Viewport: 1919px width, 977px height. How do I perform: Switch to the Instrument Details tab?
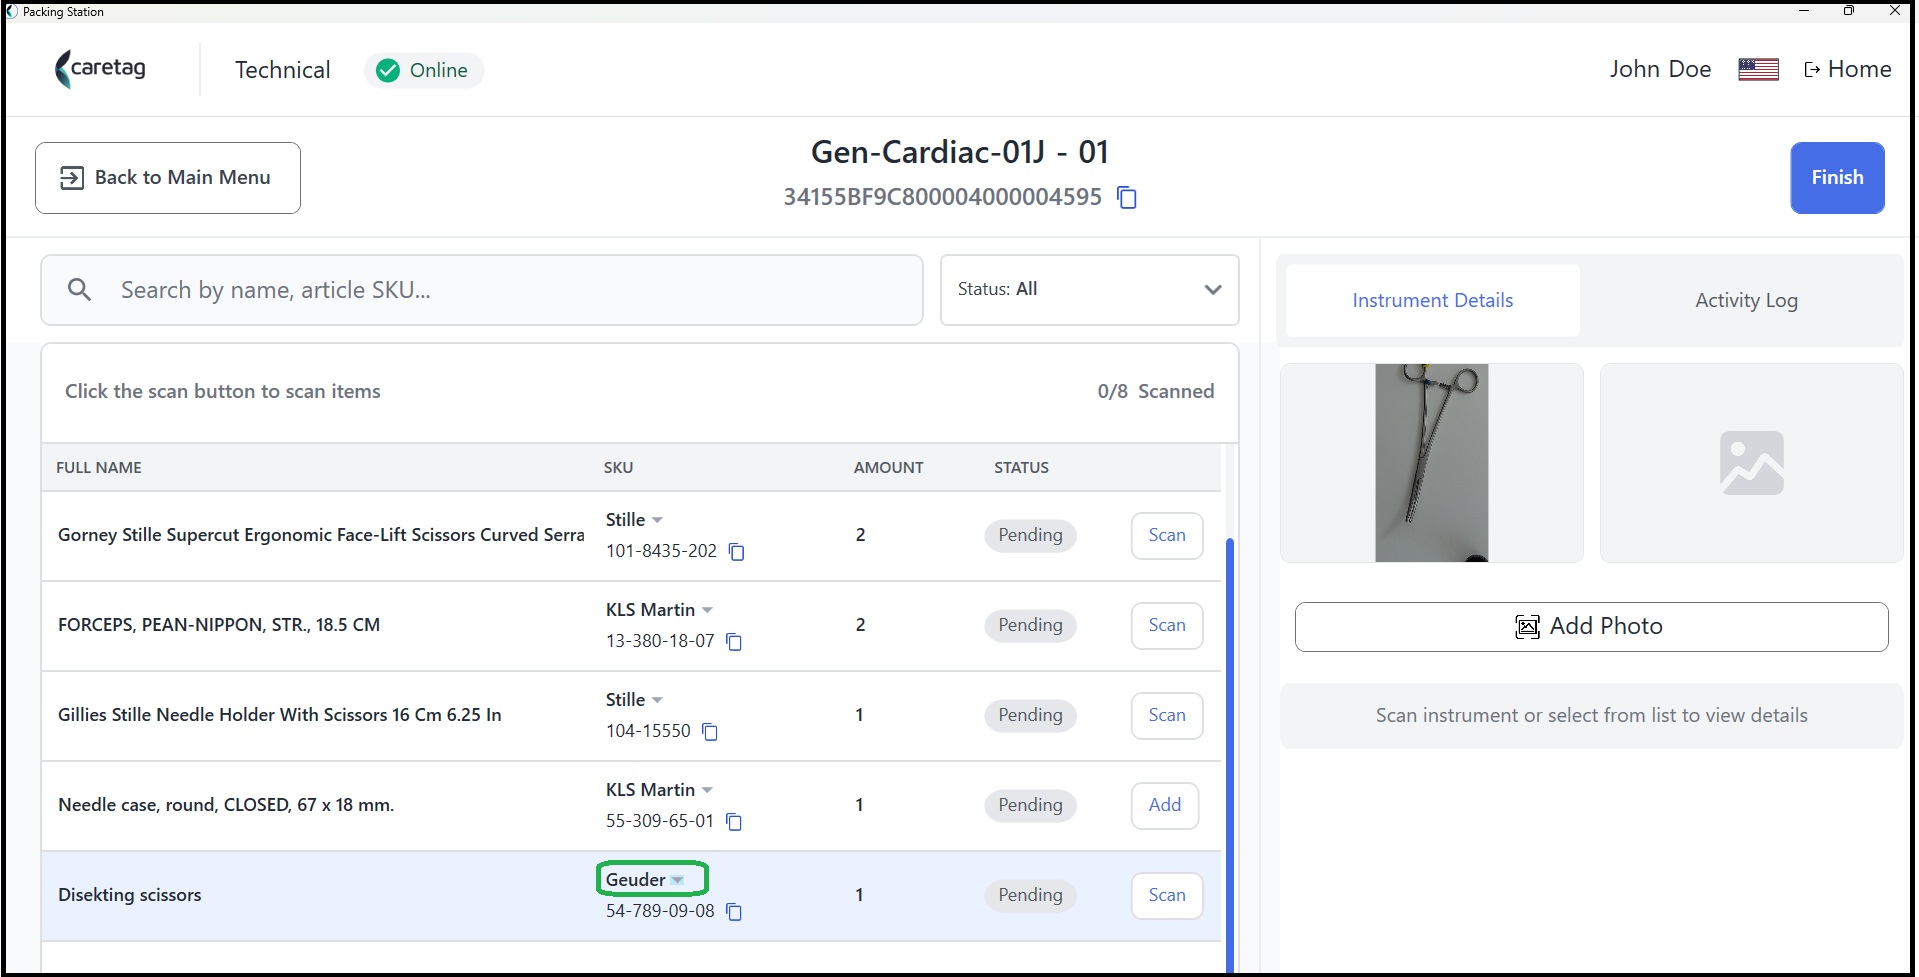[x=1432, y=300]
